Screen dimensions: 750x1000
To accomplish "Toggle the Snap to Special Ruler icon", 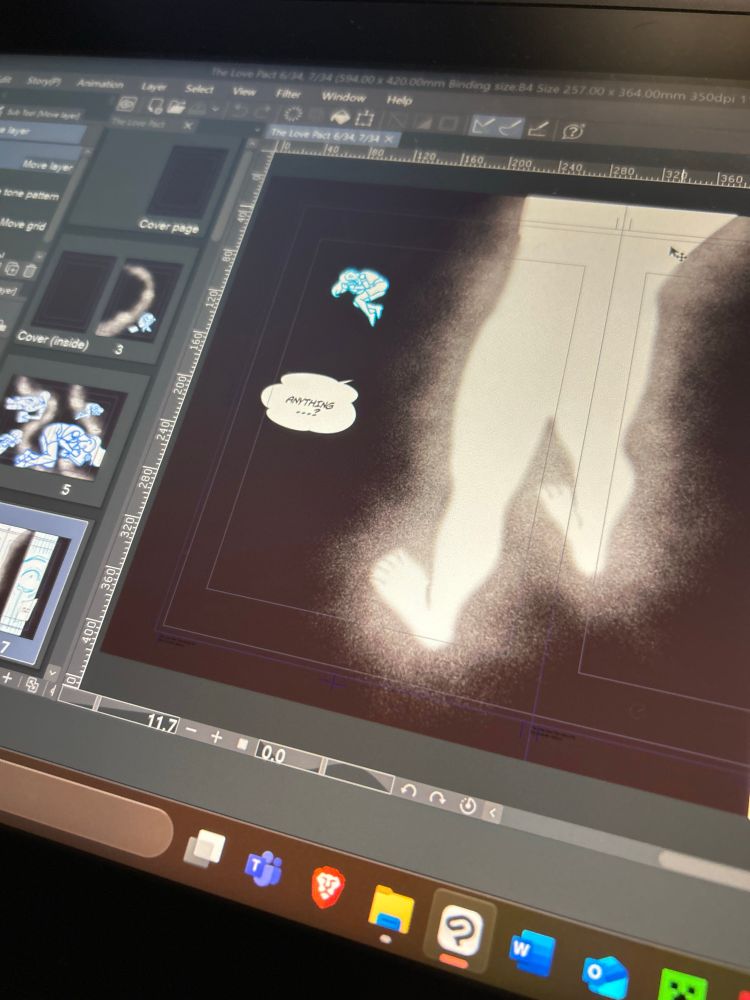I will 510,126.
